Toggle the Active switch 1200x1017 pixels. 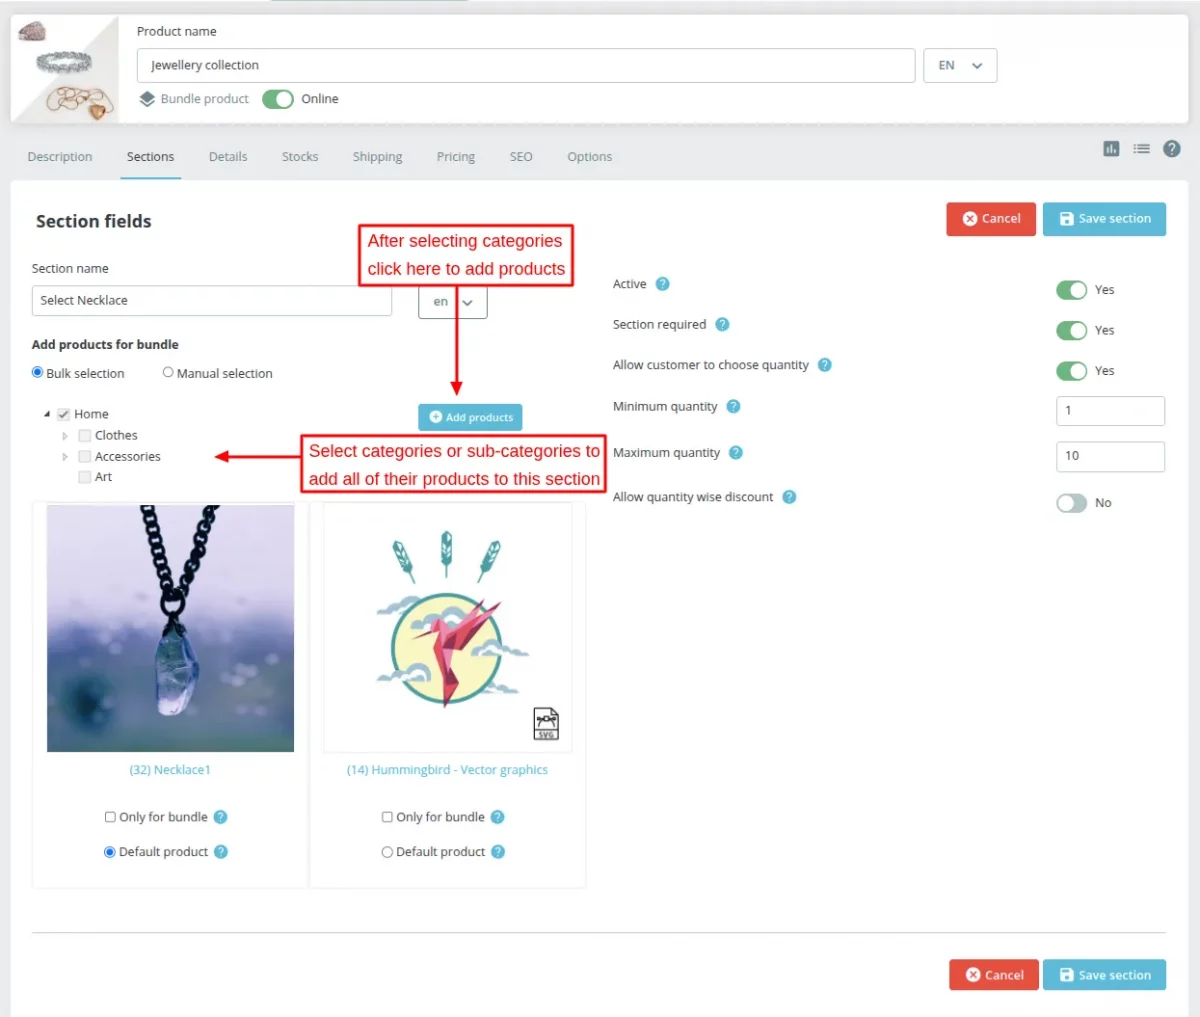tap(1072, 290)
